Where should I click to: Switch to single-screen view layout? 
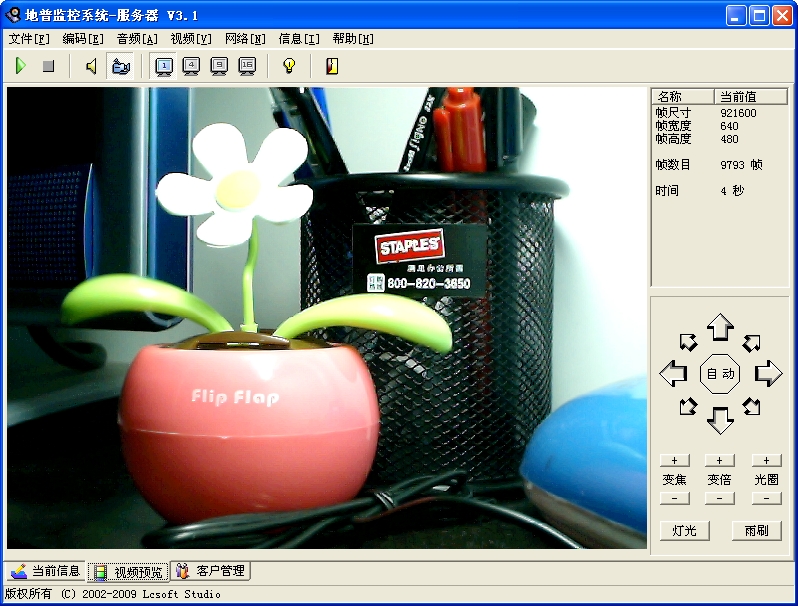pos(164,67)
